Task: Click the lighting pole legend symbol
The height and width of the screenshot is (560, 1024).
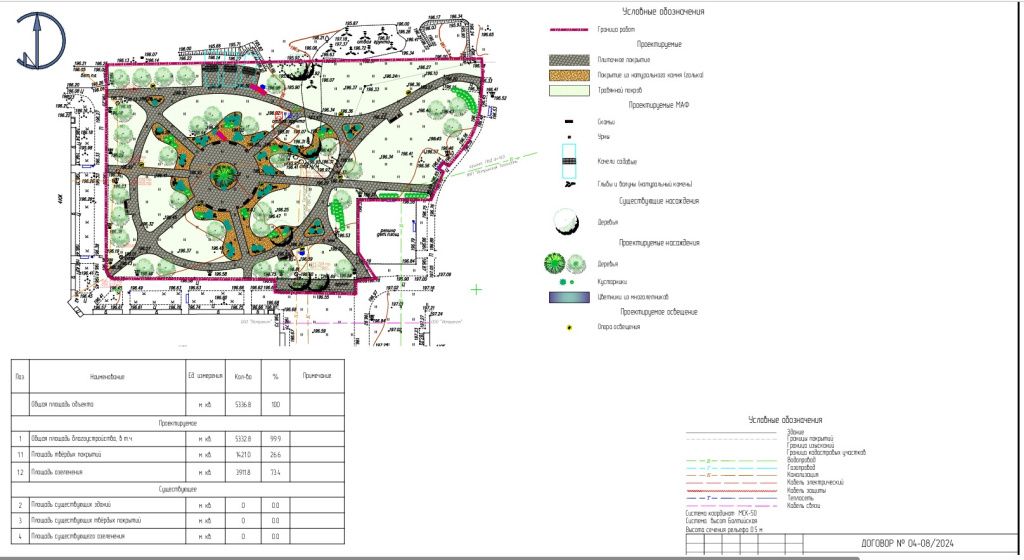Action: 568,326
